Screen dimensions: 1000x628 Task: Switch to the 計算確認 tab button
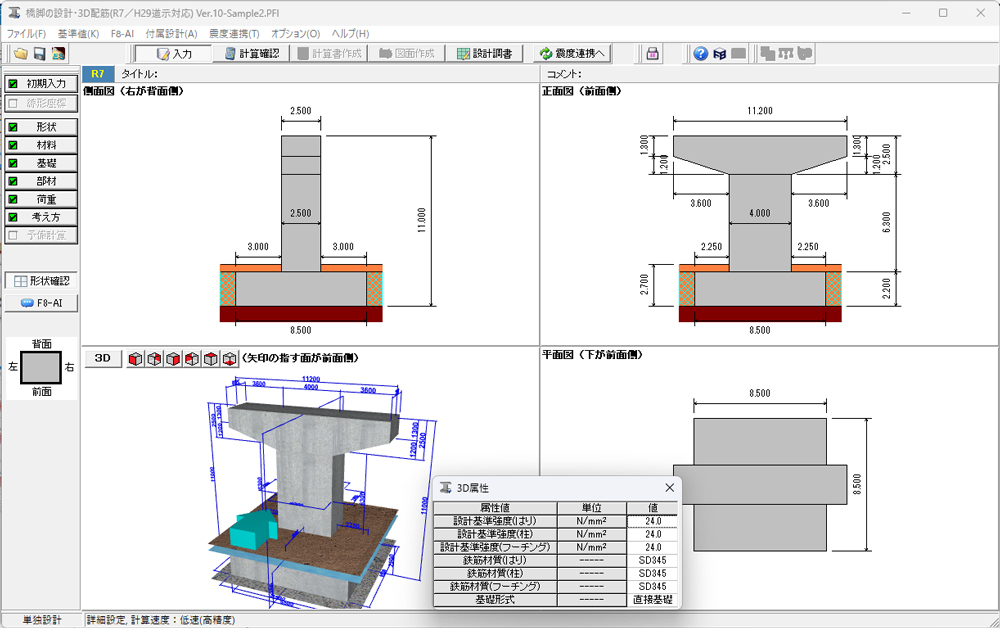pos(251,54)
